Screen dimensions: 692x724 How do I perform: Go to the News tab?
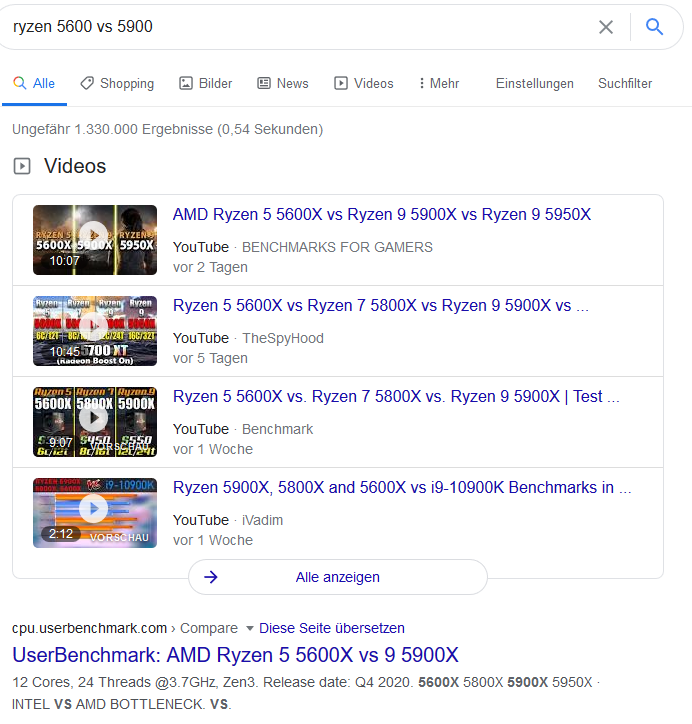(x=283, y=84)
